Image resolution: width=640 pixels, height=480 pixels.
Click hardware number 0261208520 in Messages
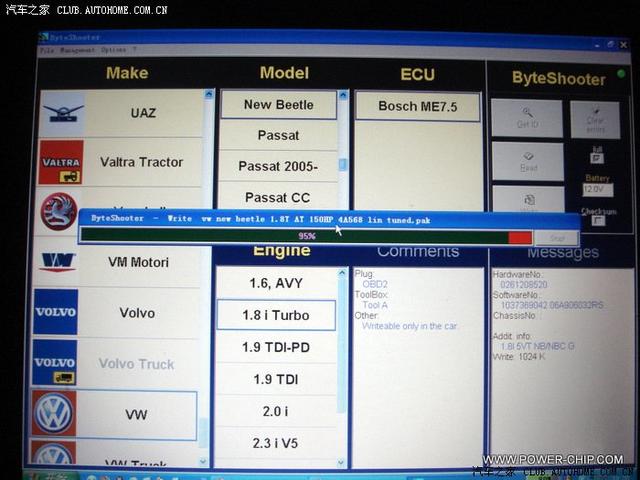524,284
